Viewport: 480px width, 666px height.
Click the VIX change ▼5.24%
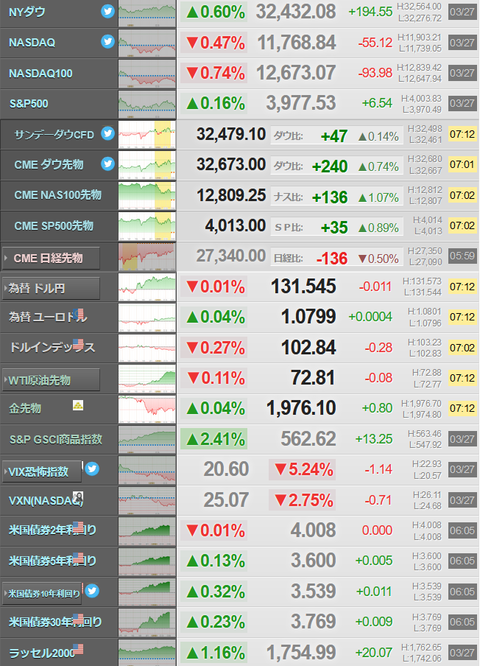pos(304,470)
